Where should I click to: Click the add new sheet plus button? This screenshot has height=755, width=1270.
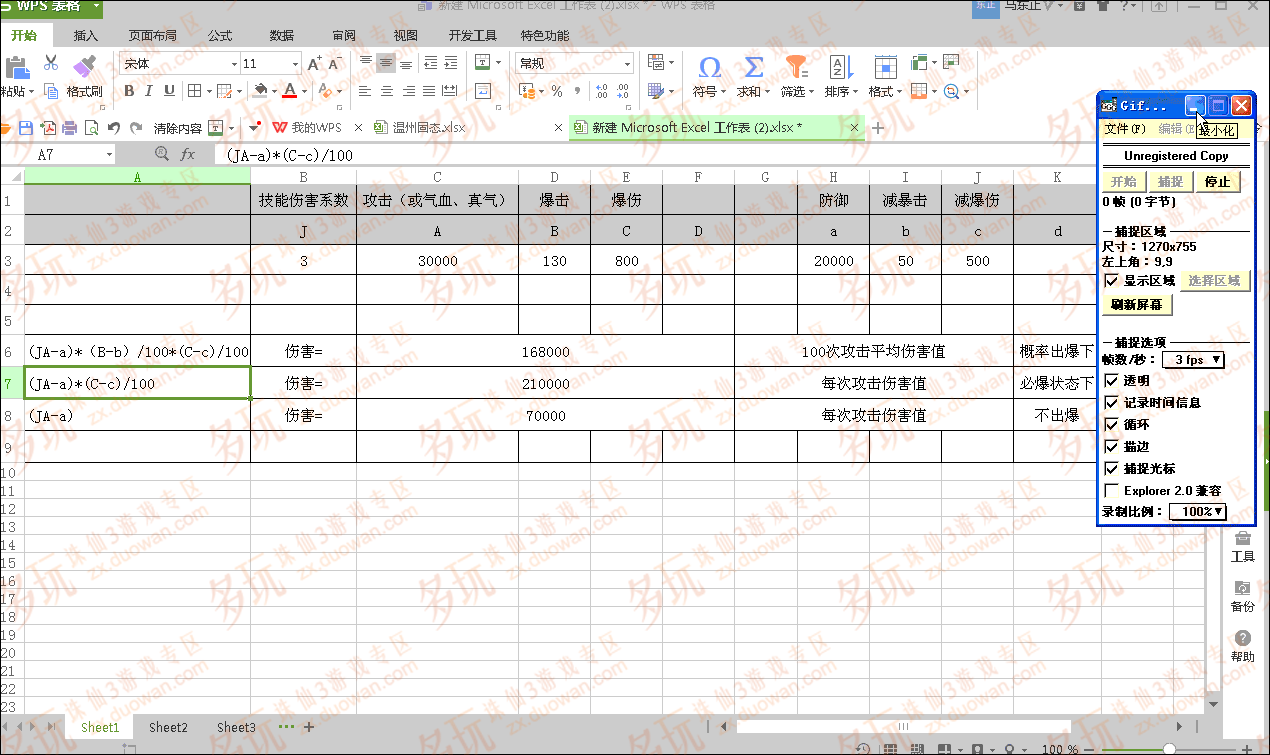pos(309,727)
